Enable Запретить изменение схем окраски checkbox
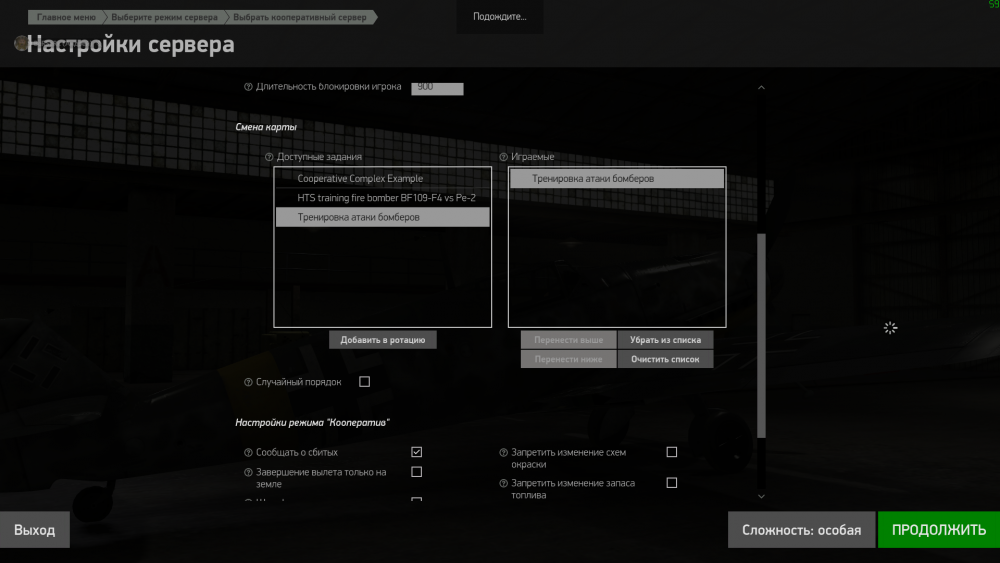1000x563 pixels. click(x=672, y=451)
